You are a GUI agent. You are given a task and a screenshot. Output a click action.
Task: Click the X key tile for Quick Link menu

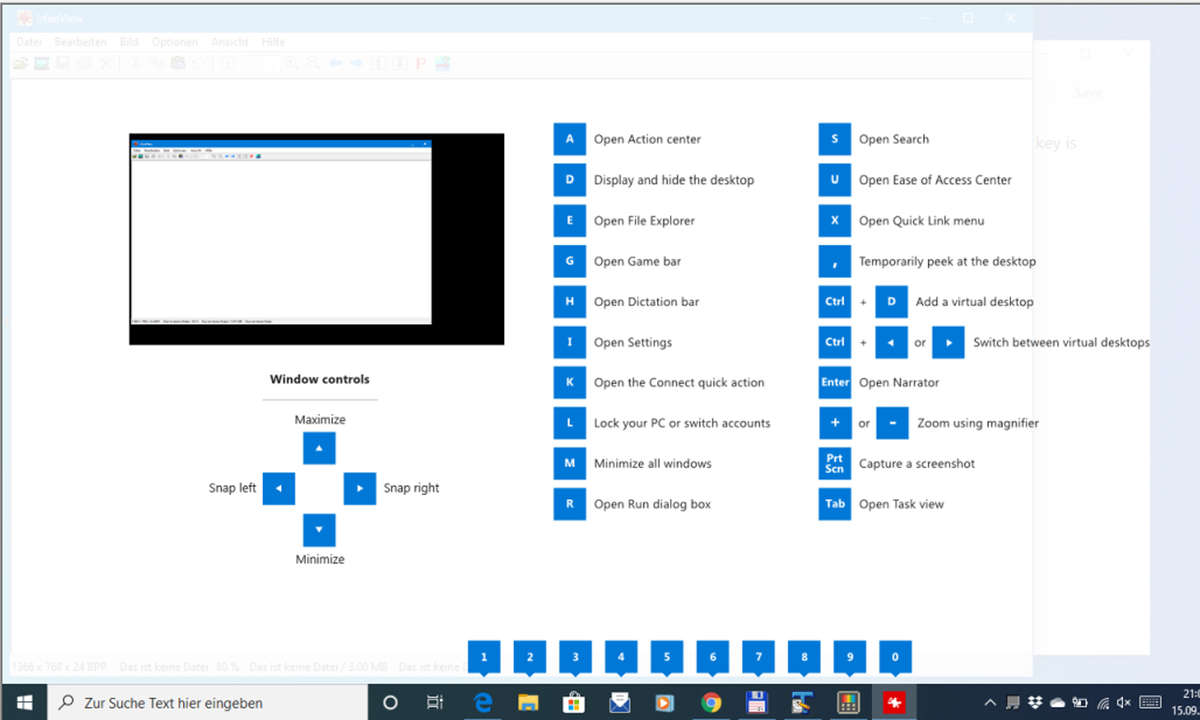pos(834,220)
